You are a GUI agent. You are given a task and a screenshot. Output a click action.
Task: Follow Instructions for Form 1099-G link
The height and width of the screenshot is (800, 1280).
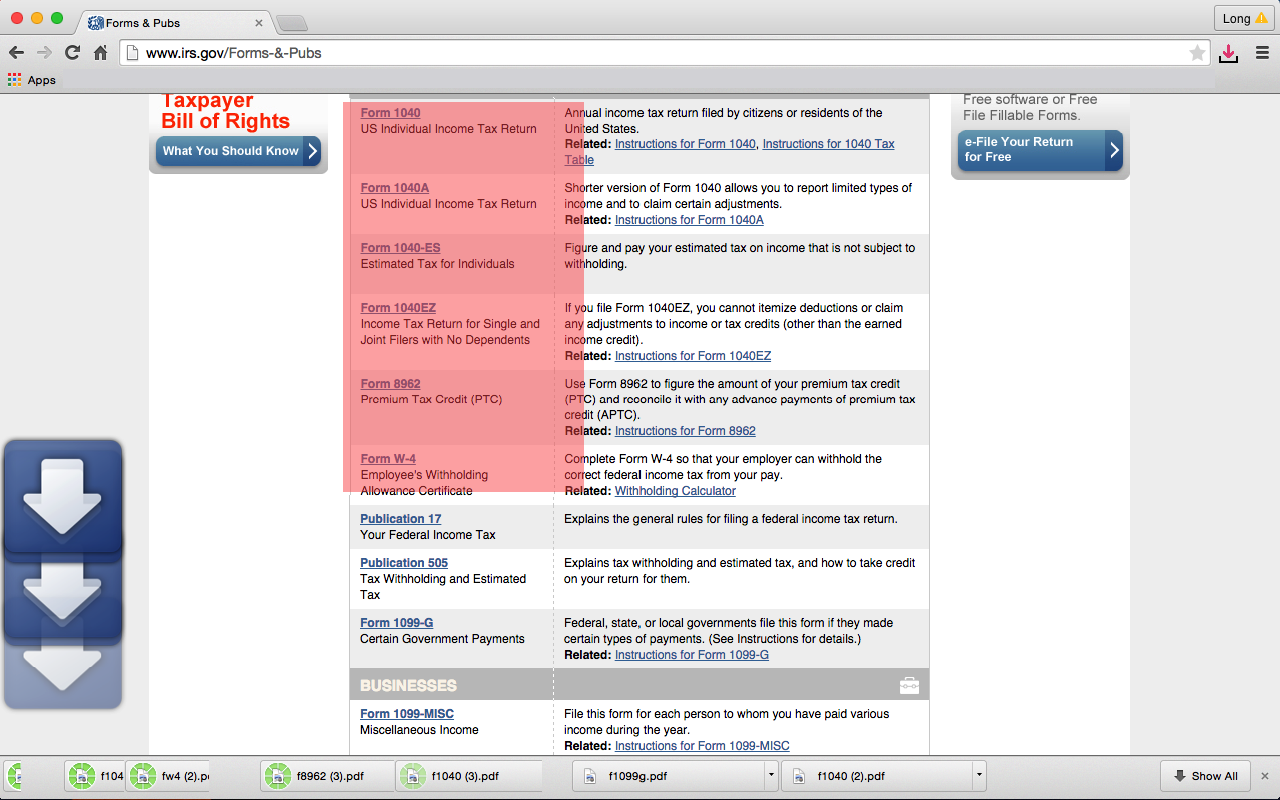(692, 655)
